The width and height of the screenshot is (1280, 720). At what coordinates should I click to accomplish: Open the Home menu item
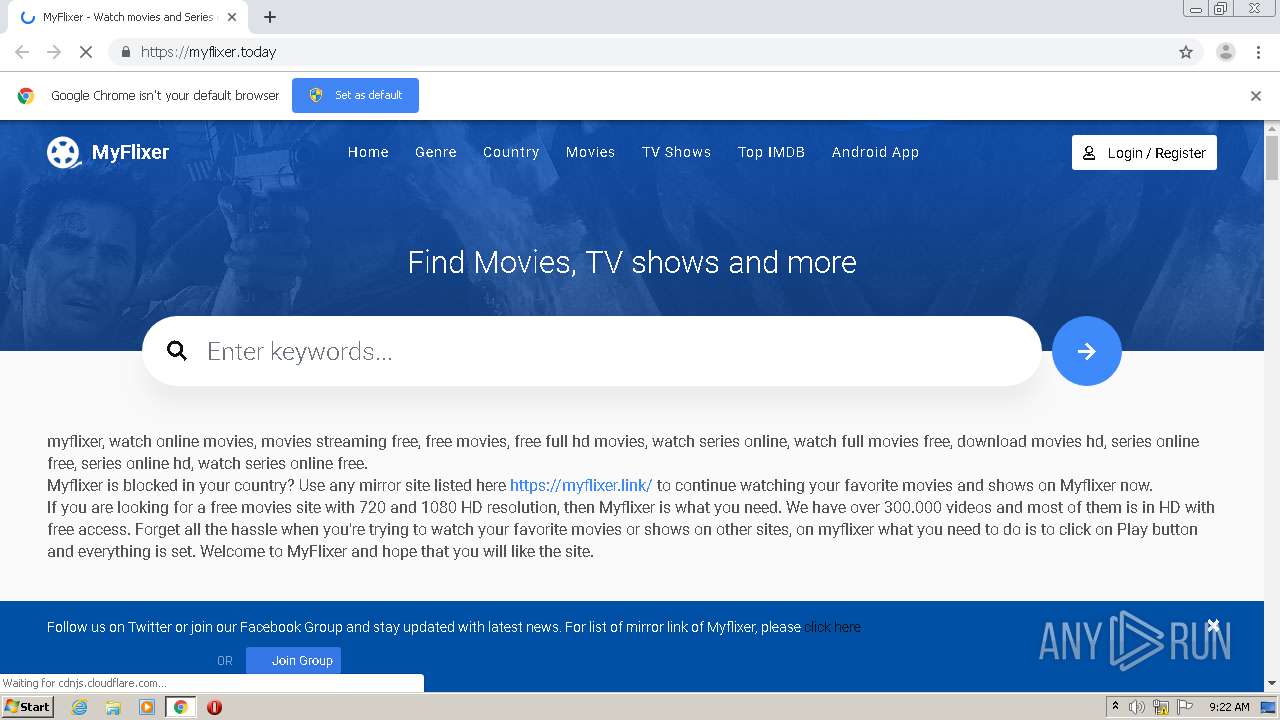point(368,152)
